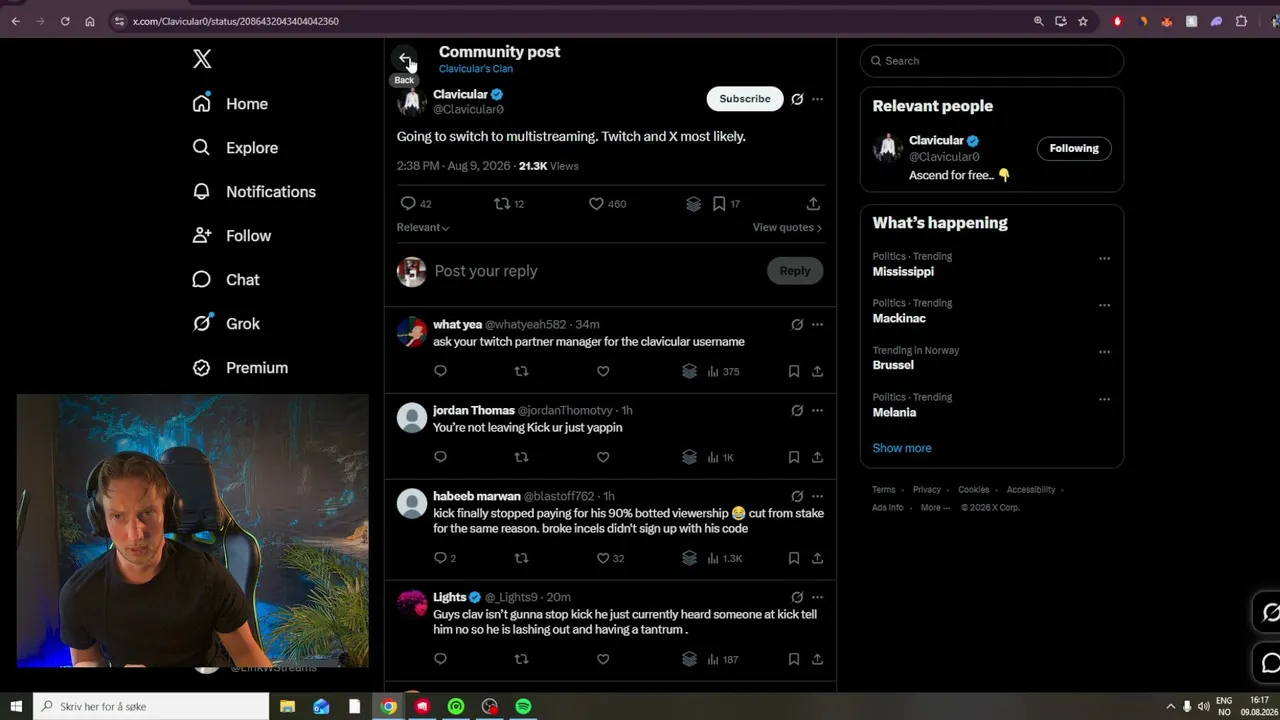Open Chat in the sidebar

coord(226,280)
